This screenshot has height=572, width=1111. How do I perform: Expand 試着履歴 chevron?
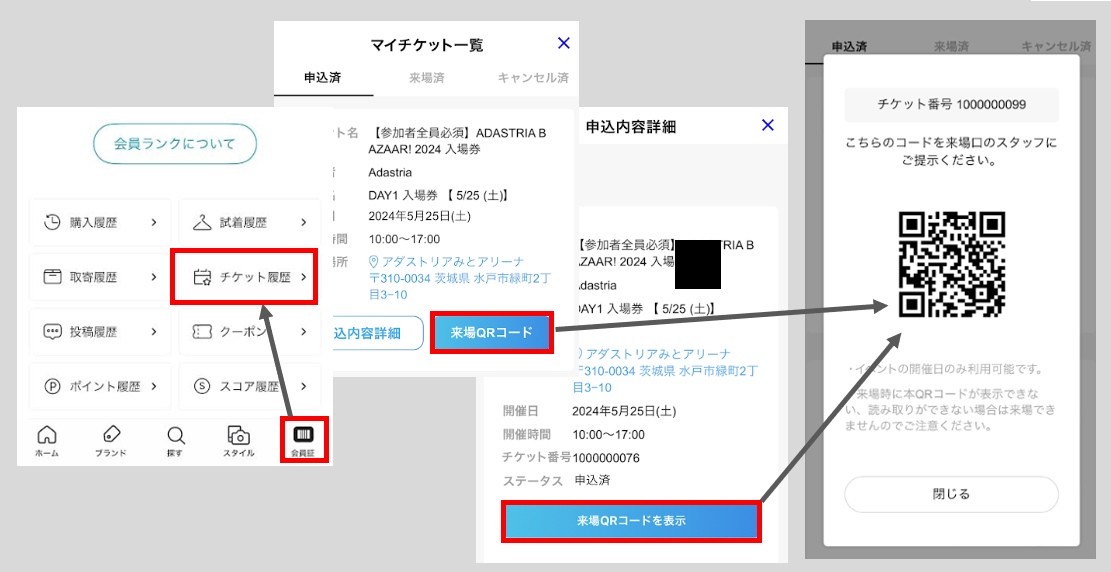(303, 223)
